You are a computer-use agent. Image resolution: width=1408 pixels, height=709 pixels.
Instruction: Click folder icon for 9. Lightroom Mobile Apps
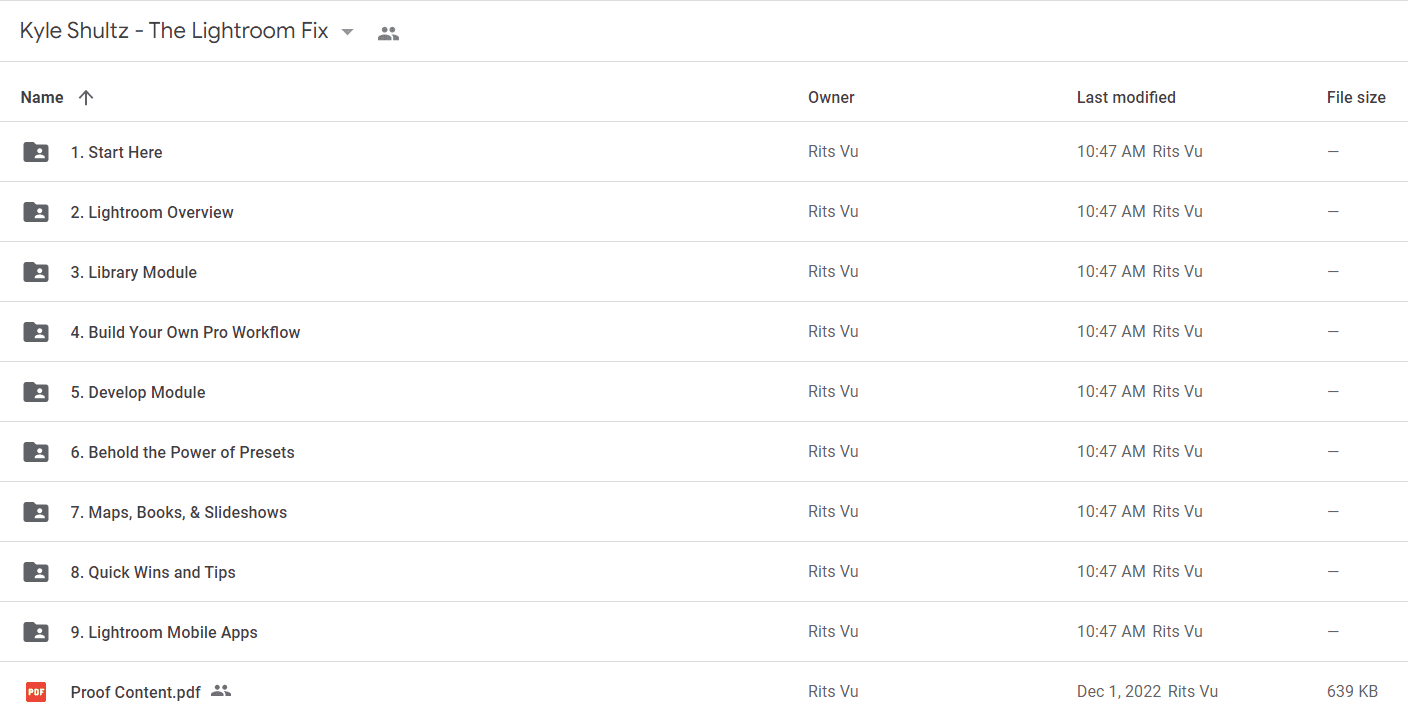tap(36, 632)
